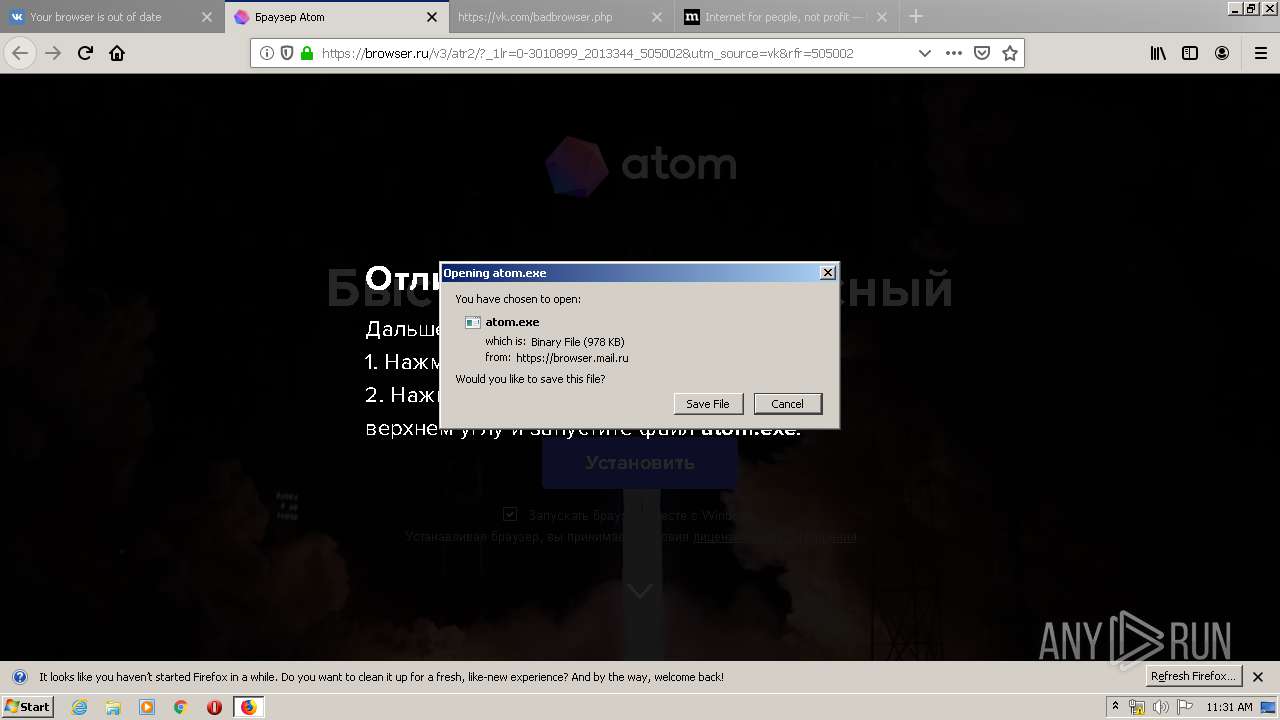This screenshot has width=1280, height=720.
Task: Switch to vk.com/badbrowser.php tab
Action: pos(560,17)
